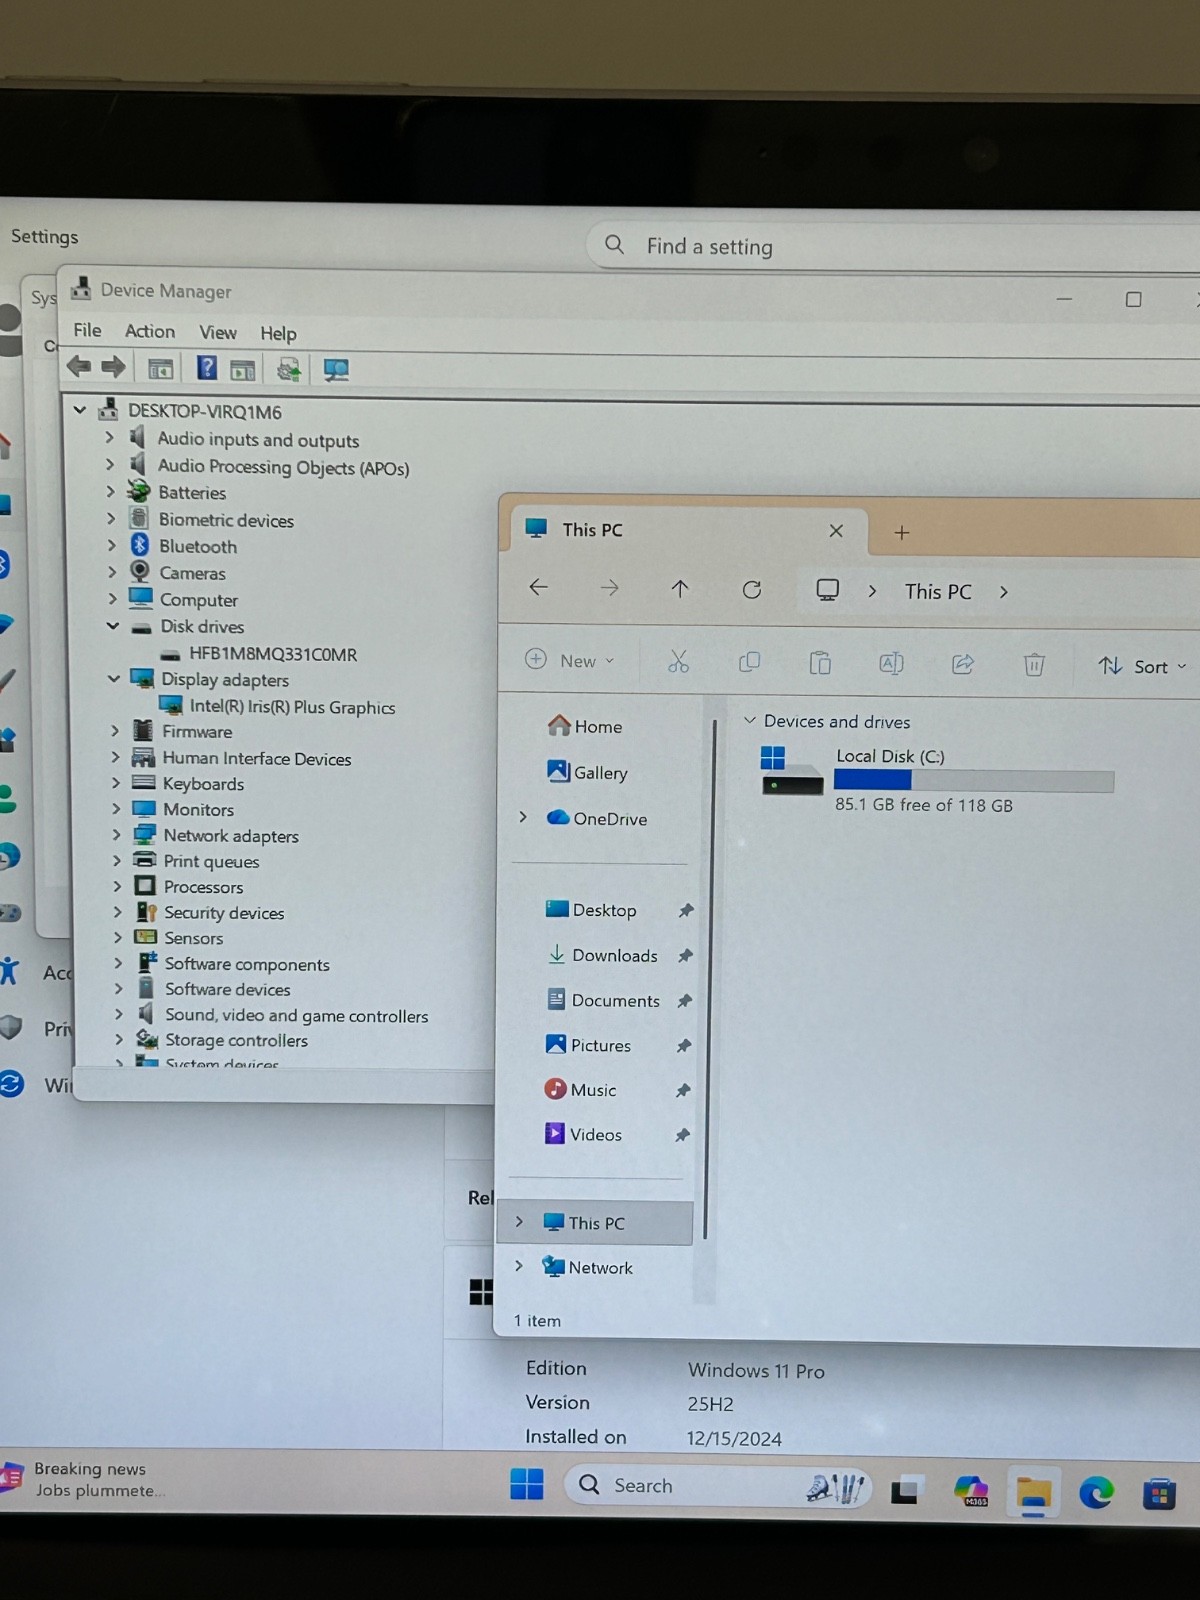Expand OneDrive in File Explorer sidebar
1200x1600 pixels.
tap(522, 817)
